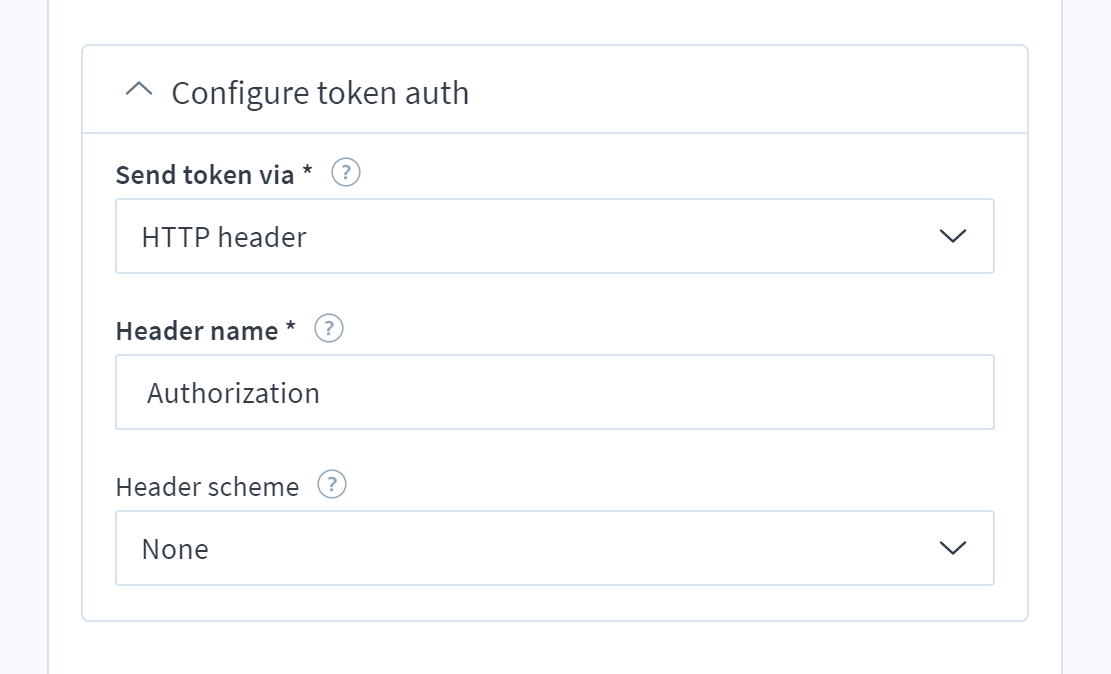Click the HTTP header selected value
The height and width of the screenshot is (674, 1111).
[224, 237]
